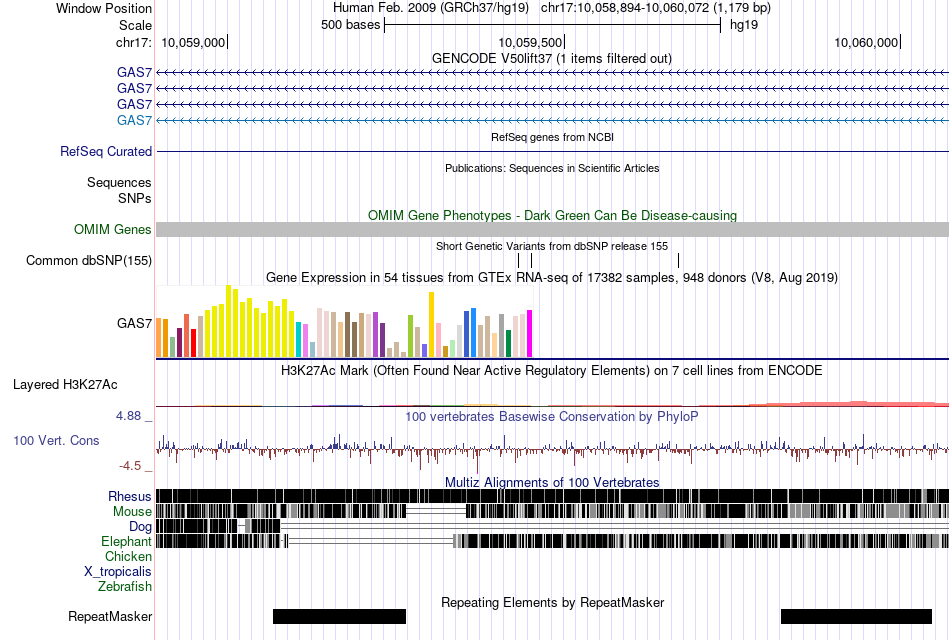Click the -4.5 PhyloP lower limit value
This screenshot has height=640, width=950.
tap(130, 466)
